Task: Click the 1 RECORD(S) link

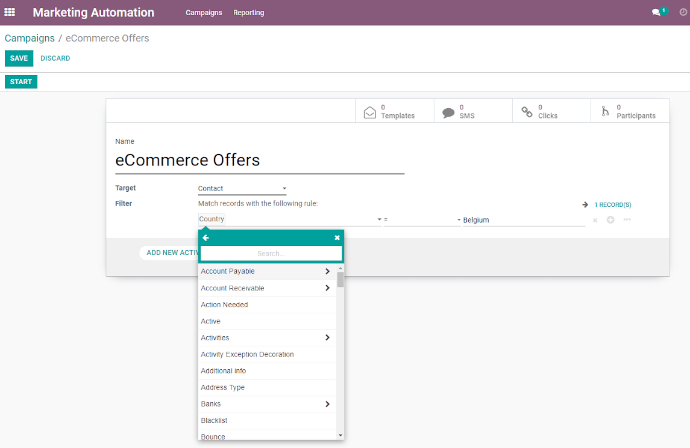Action: point(611,204)
